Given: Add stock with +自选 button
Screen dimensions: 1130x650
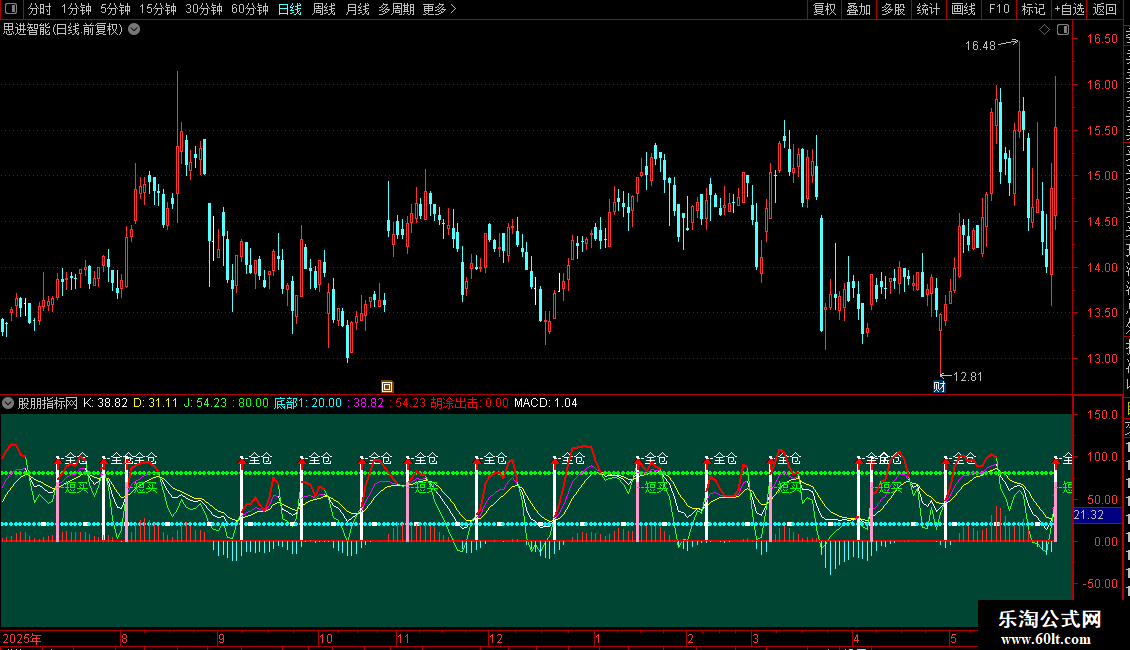Looking at the screenshot, I should tap(1069, 9).
